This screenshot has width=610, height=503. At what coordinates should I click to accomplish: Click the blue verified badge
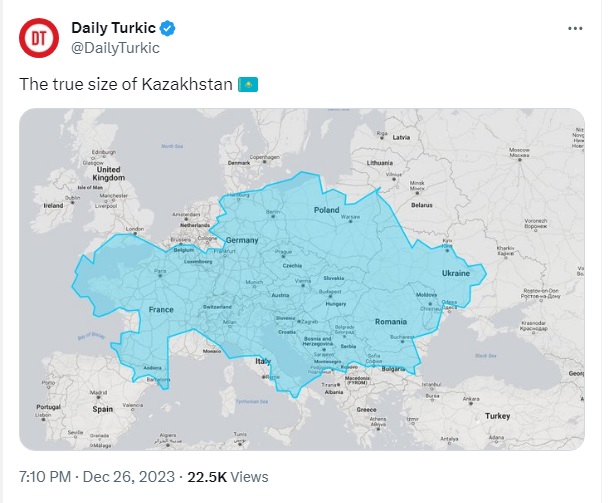pyautogui.click(x=168, y=28)
